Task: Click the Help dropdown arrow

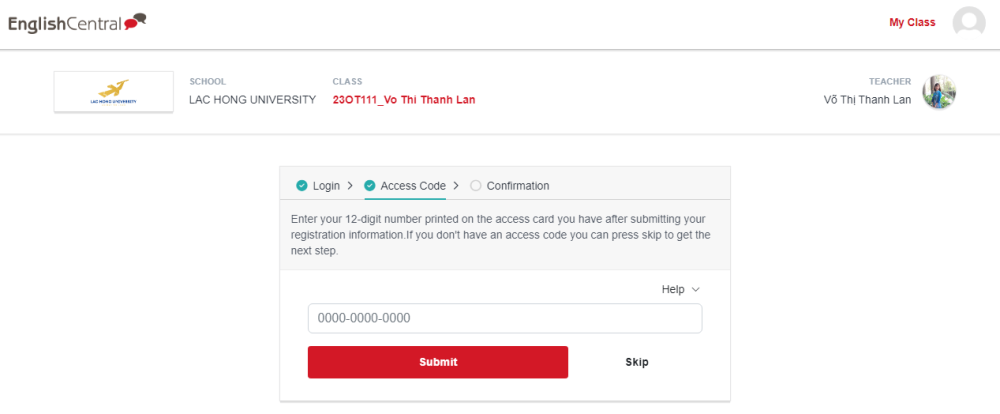Action: (696, 290)
